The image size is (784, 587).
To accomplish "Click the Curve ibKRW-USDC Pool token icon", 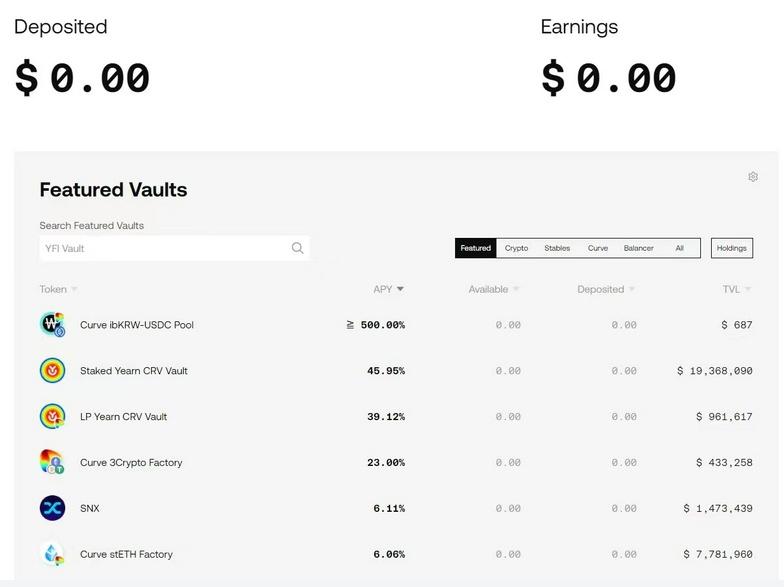I will [52, 325].
